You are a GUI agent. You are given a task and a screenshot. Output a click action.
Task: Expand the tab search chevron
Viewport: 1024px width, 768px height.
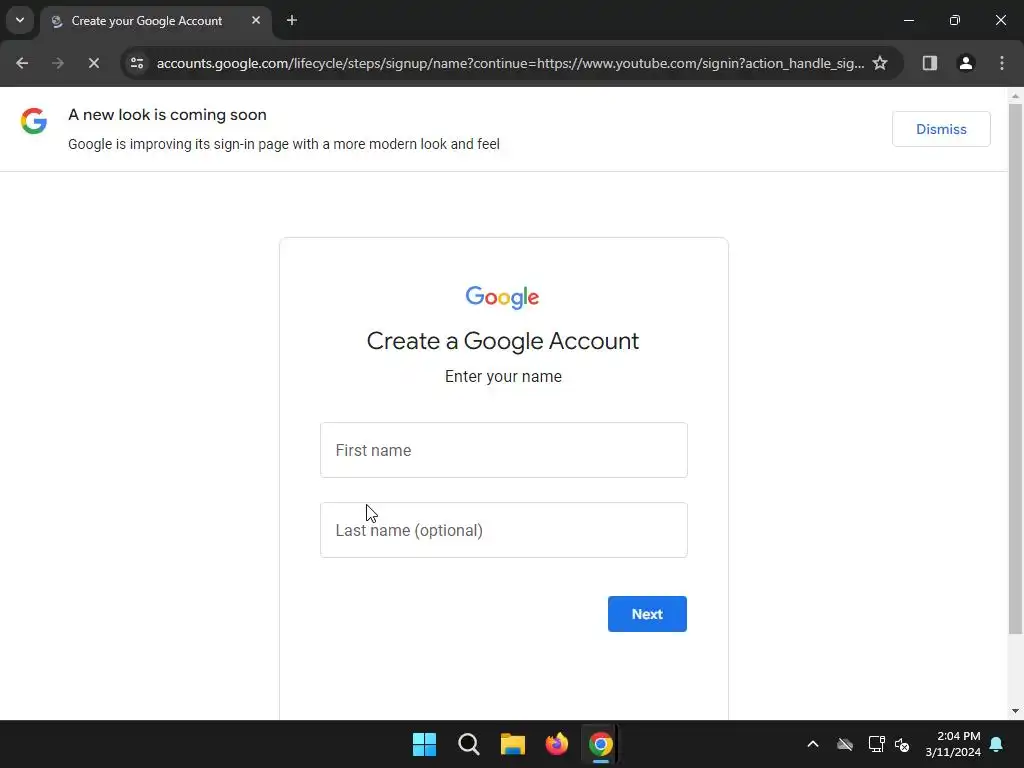click(x=20, y=20)
